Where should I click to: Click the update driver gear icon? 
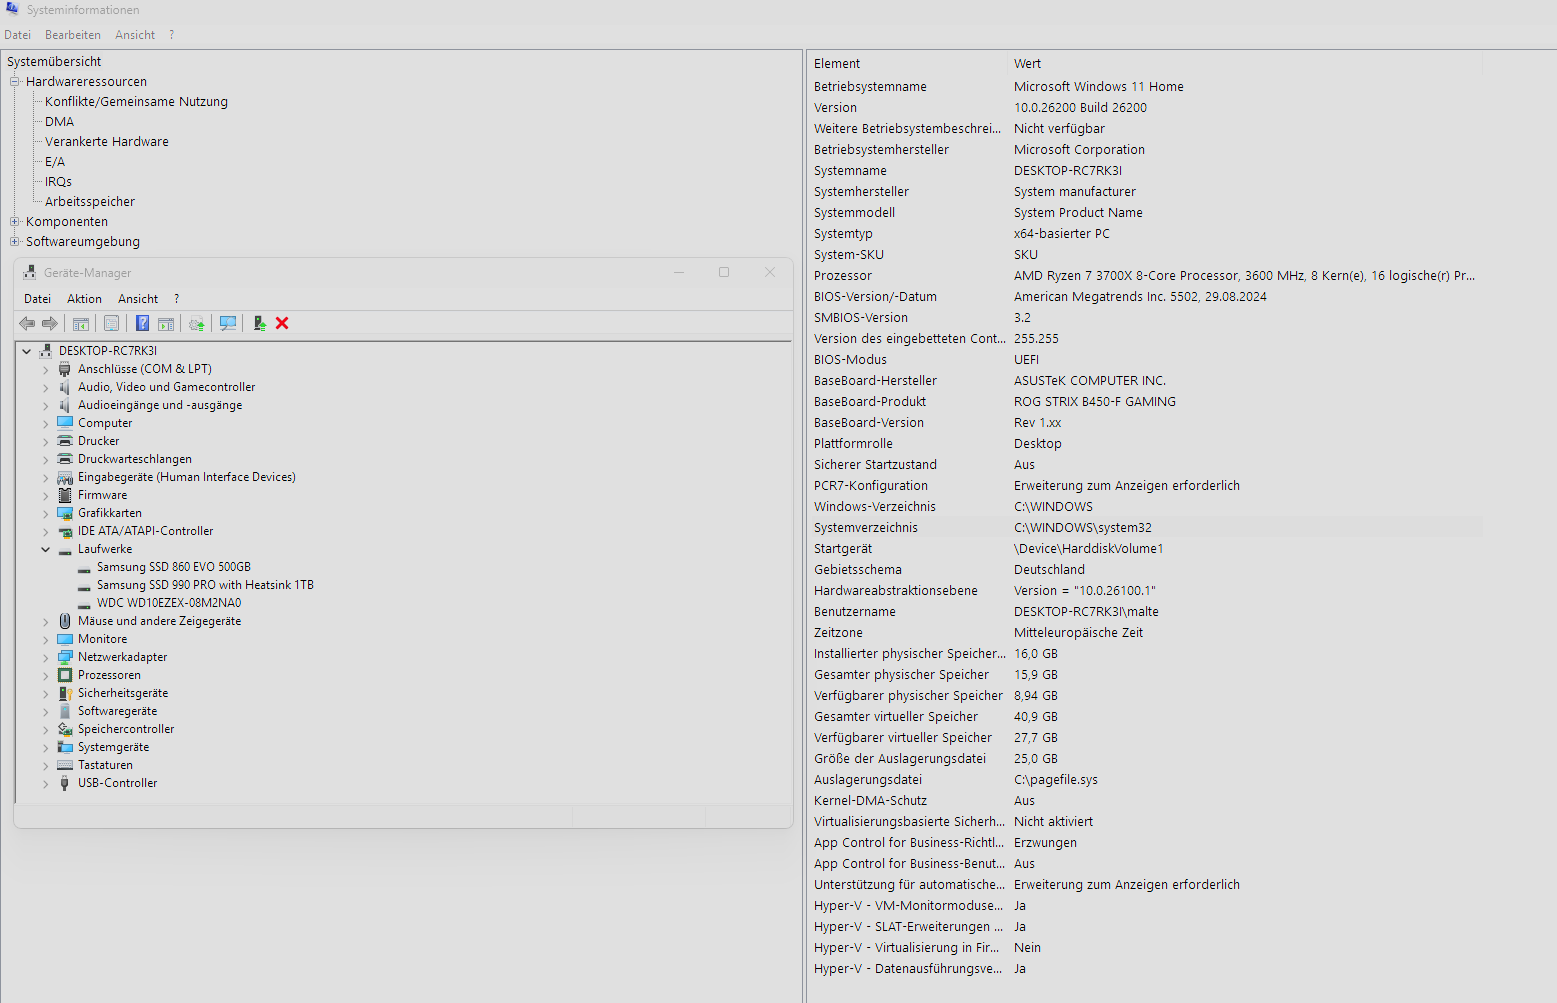point(197,324)
